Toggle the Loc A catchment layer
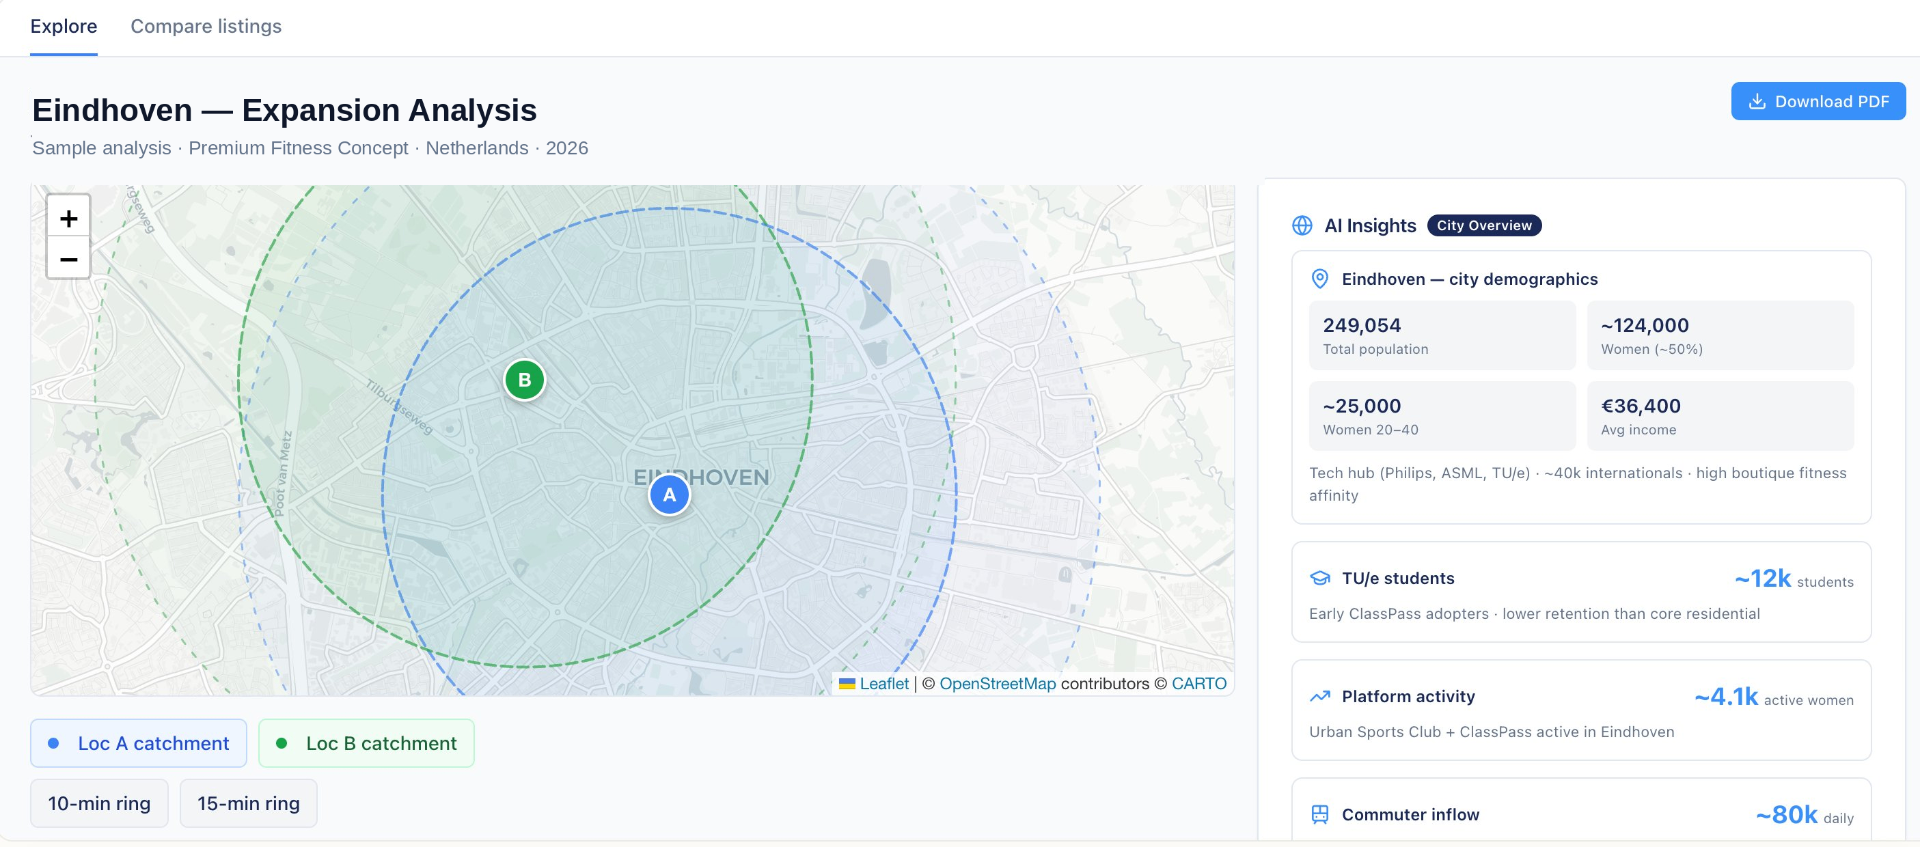 (x=139, y=743)
